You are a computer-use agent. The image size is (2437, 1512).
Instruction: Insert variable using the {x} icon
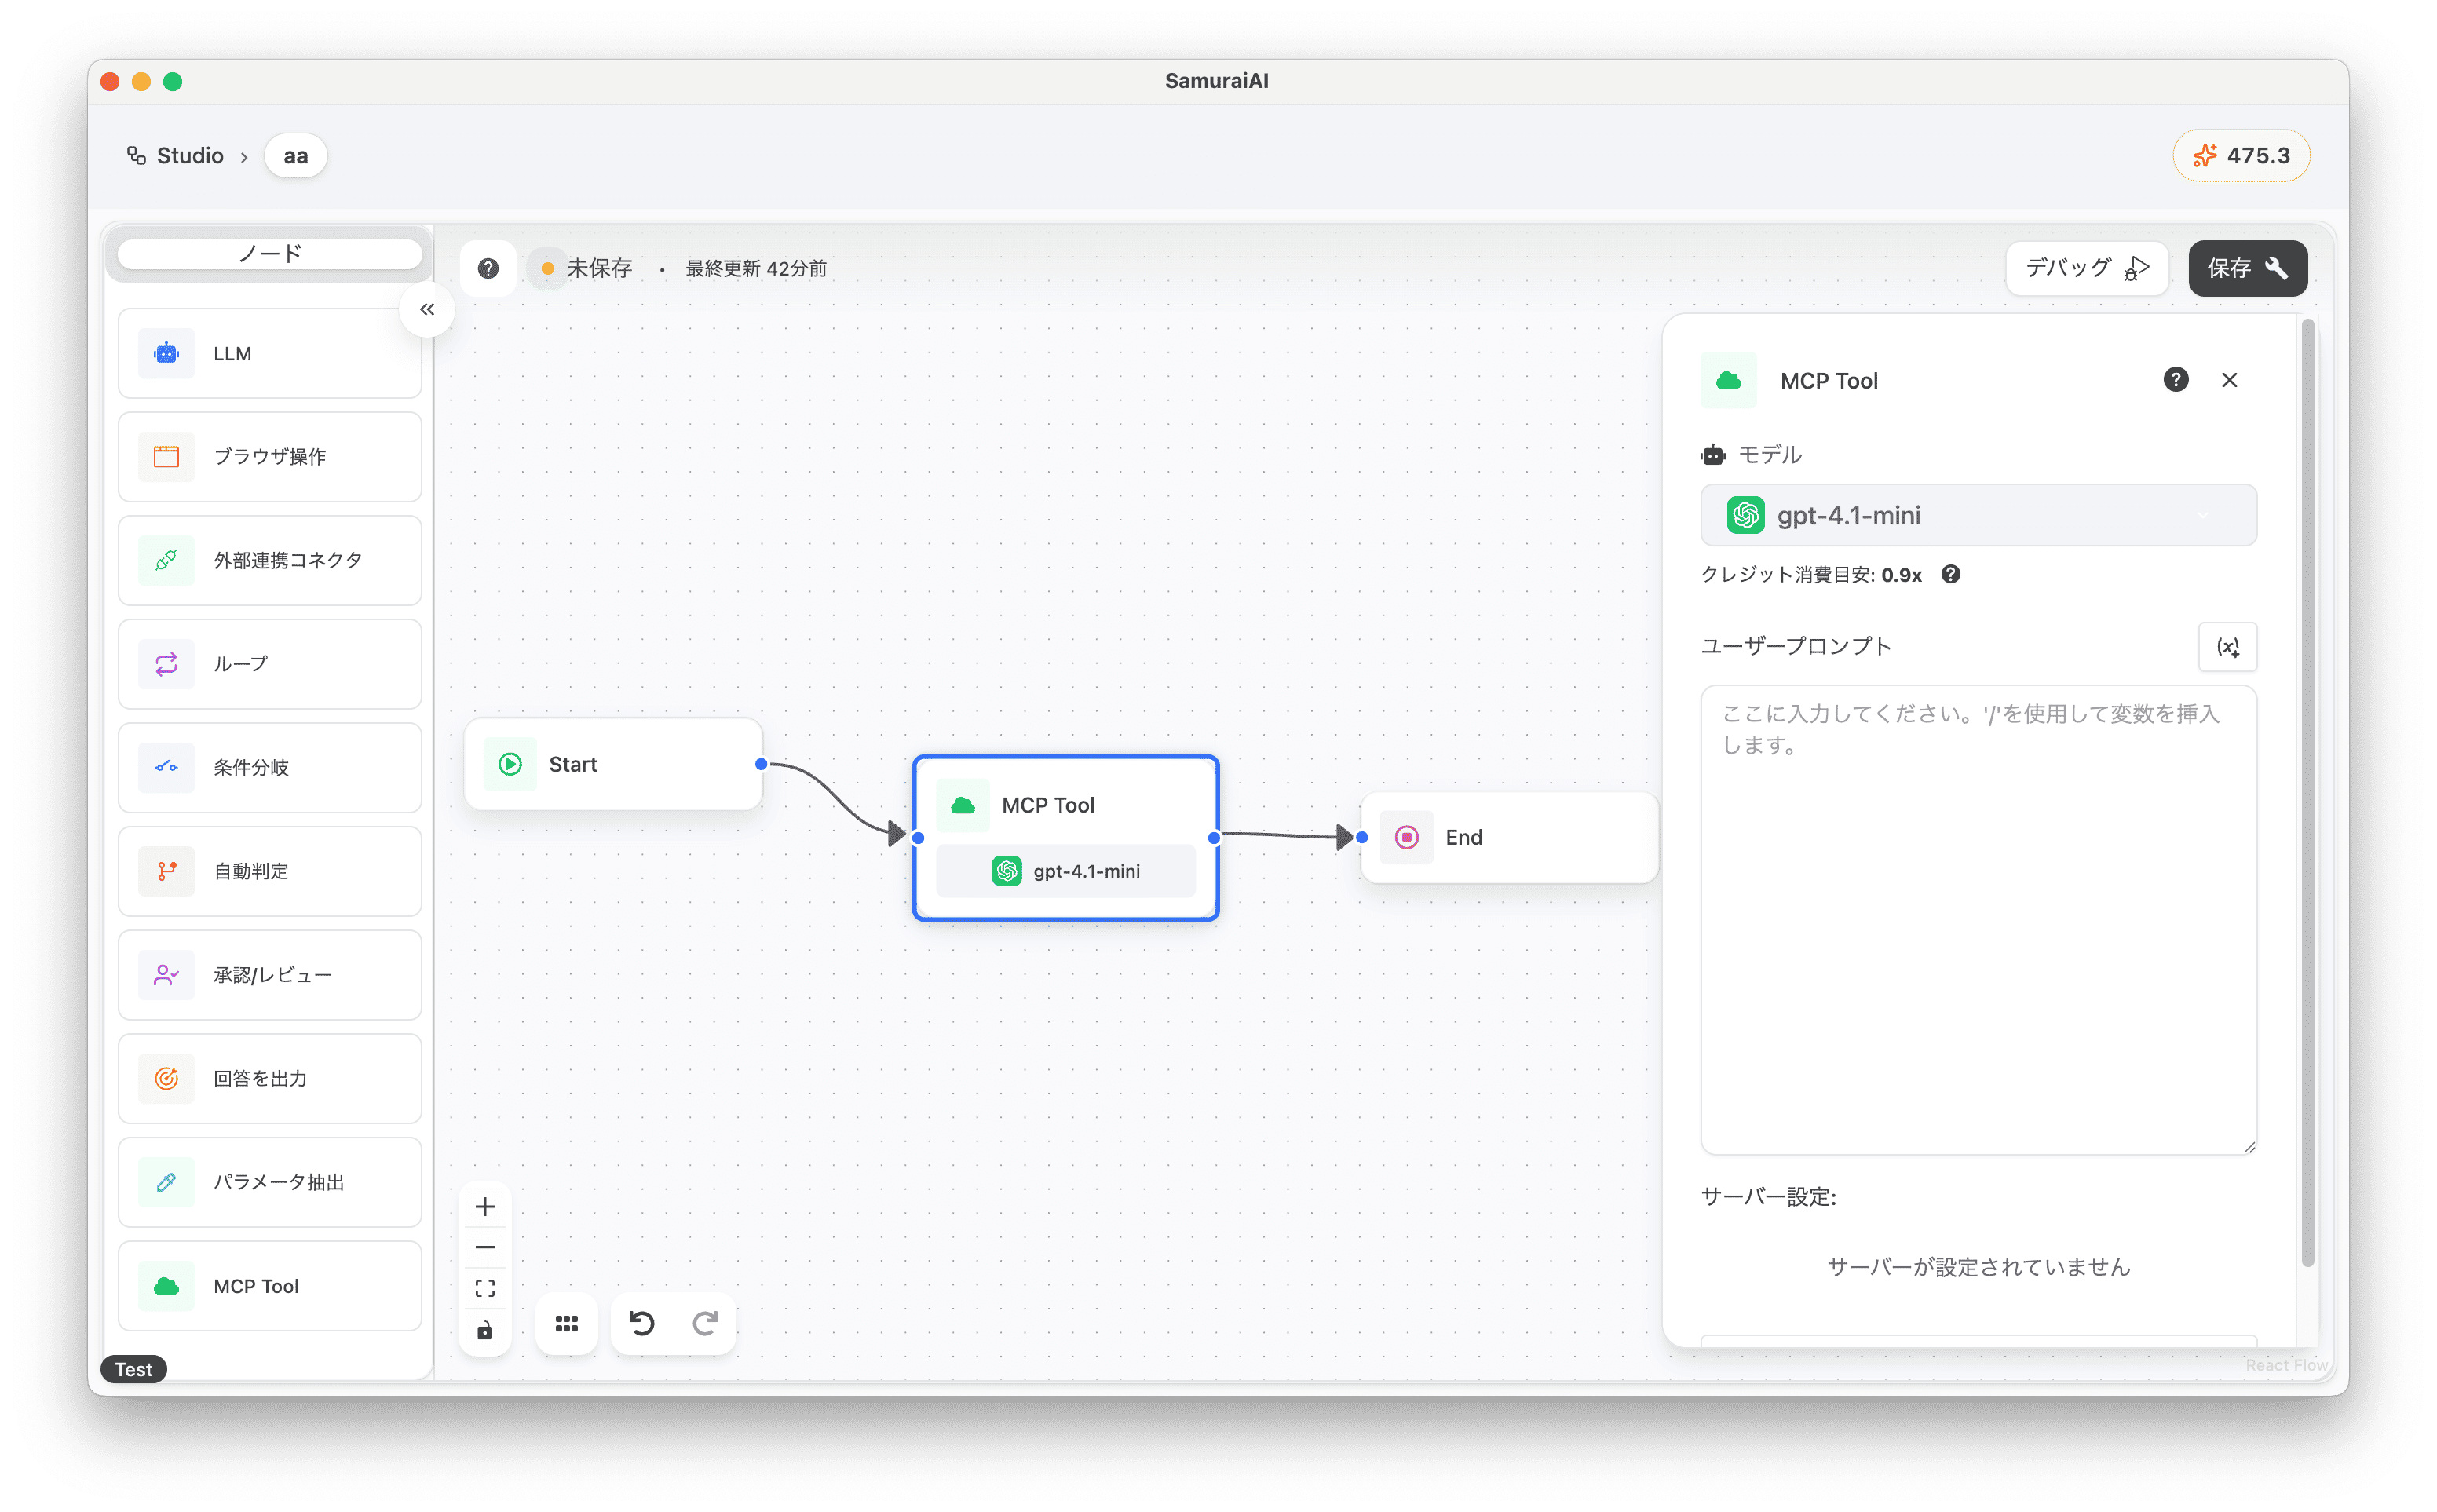point(2227,647)
